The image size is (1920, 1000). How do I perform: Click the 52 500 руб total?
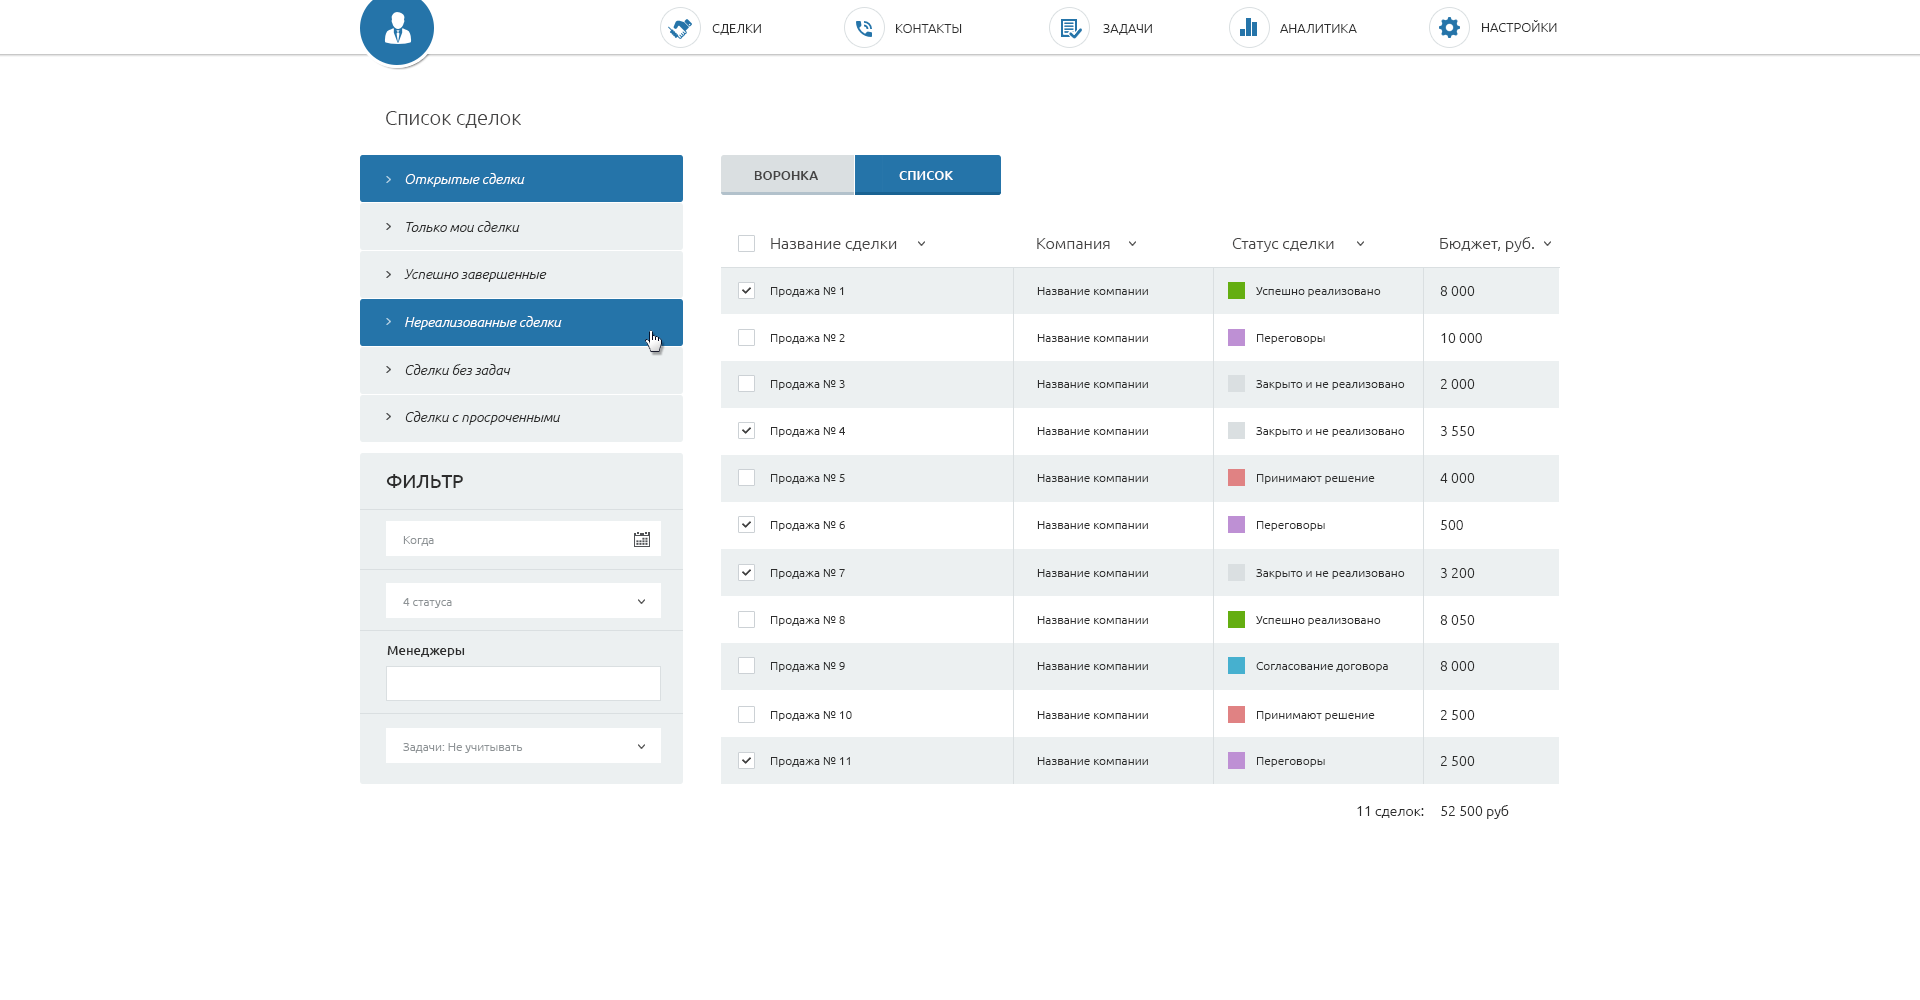[1474, 811]
